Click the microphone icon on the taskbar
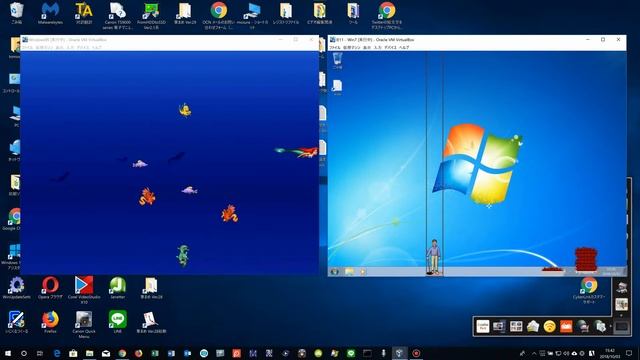The width and height of the screenshot is (640, 360). [x=383, y=353]
